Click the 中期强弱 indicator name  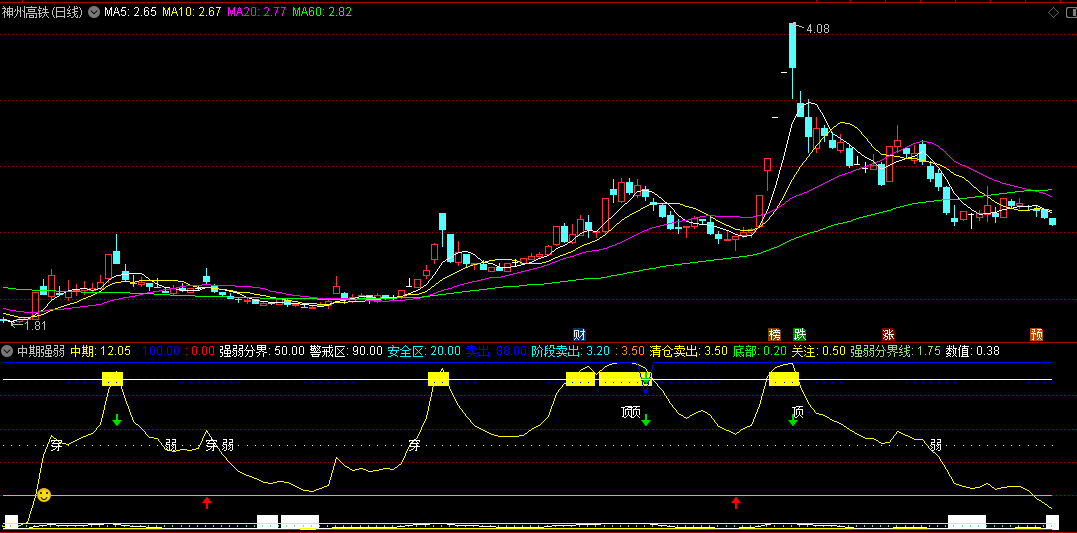[41, 351]
